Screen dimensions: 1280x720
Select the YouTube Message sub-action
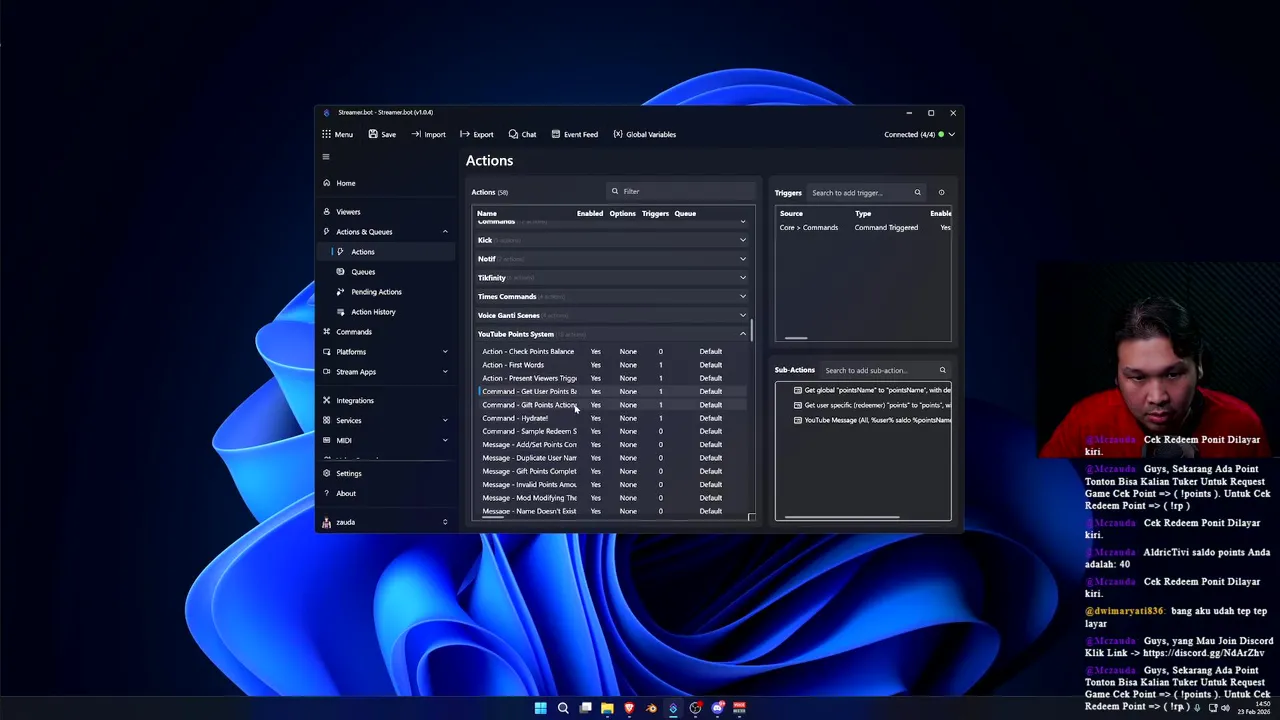point(870,420)
